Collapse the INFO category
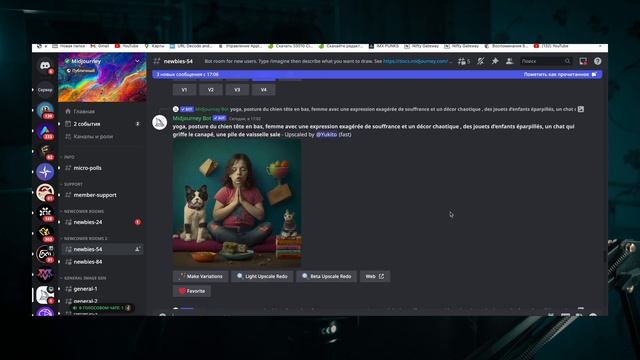This screenshot has height=360, width=640. point(68,157)
